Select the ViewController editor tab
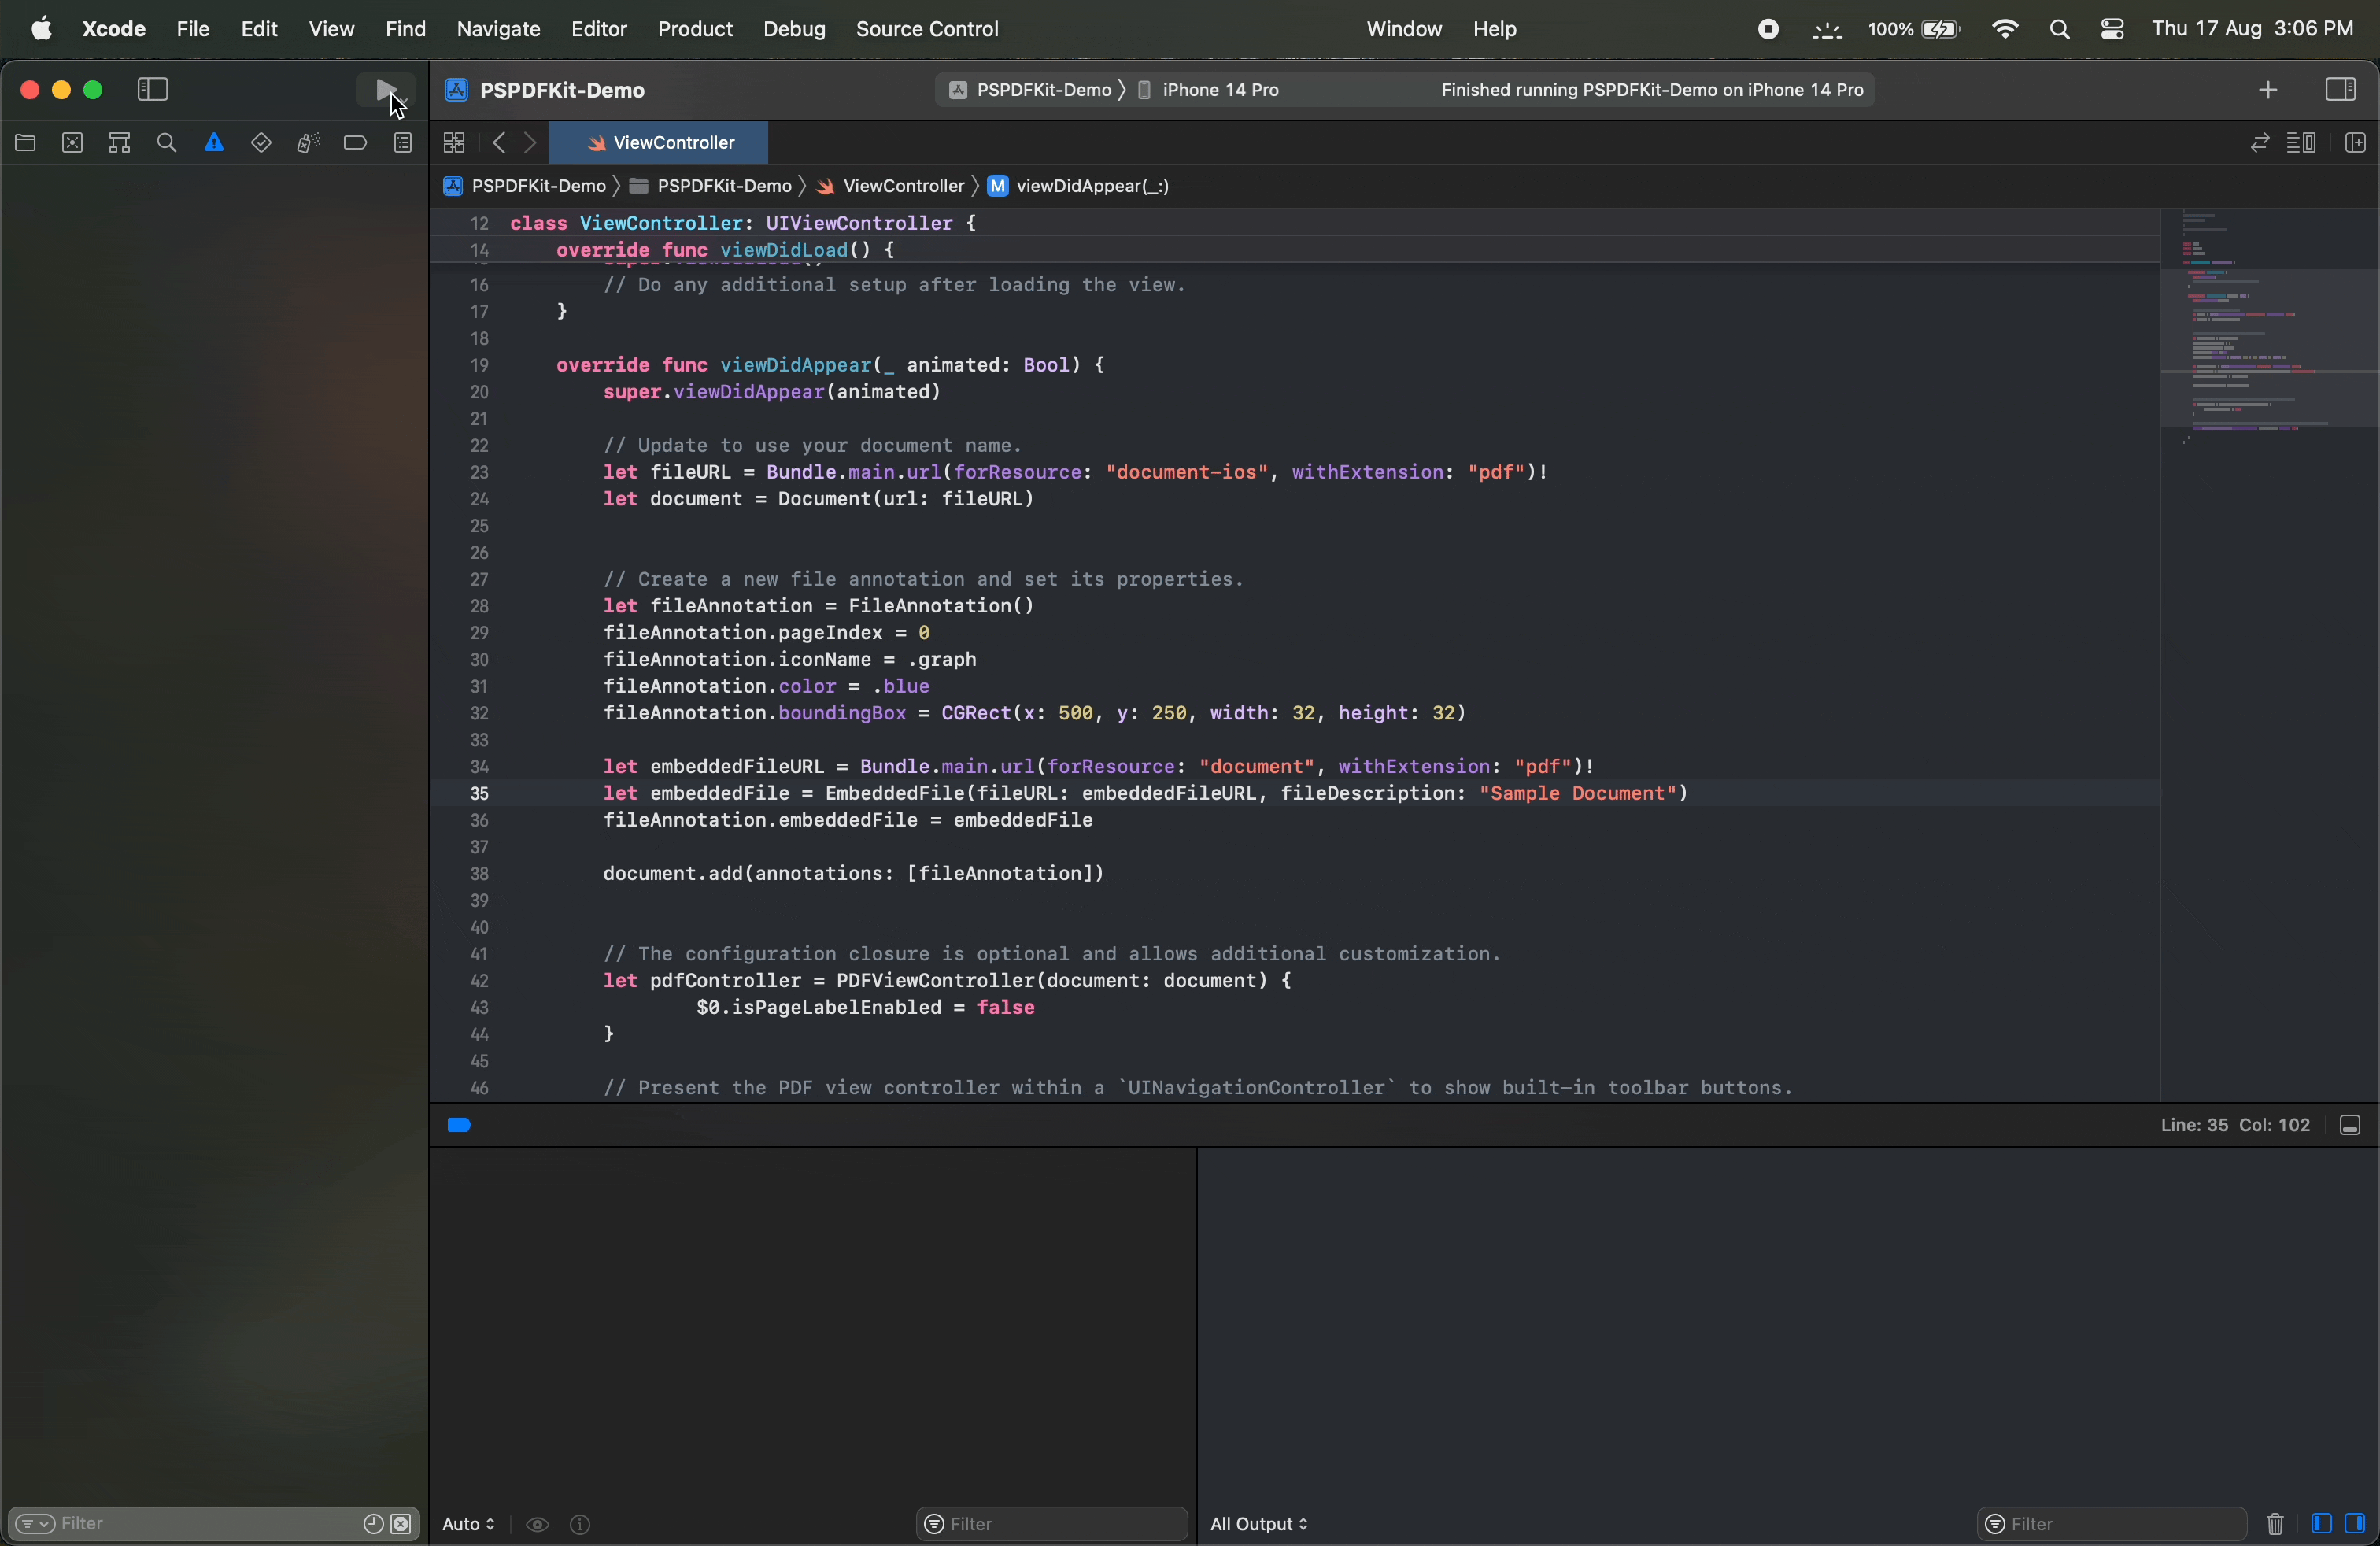2380x1546 pixels. (660, 143)
